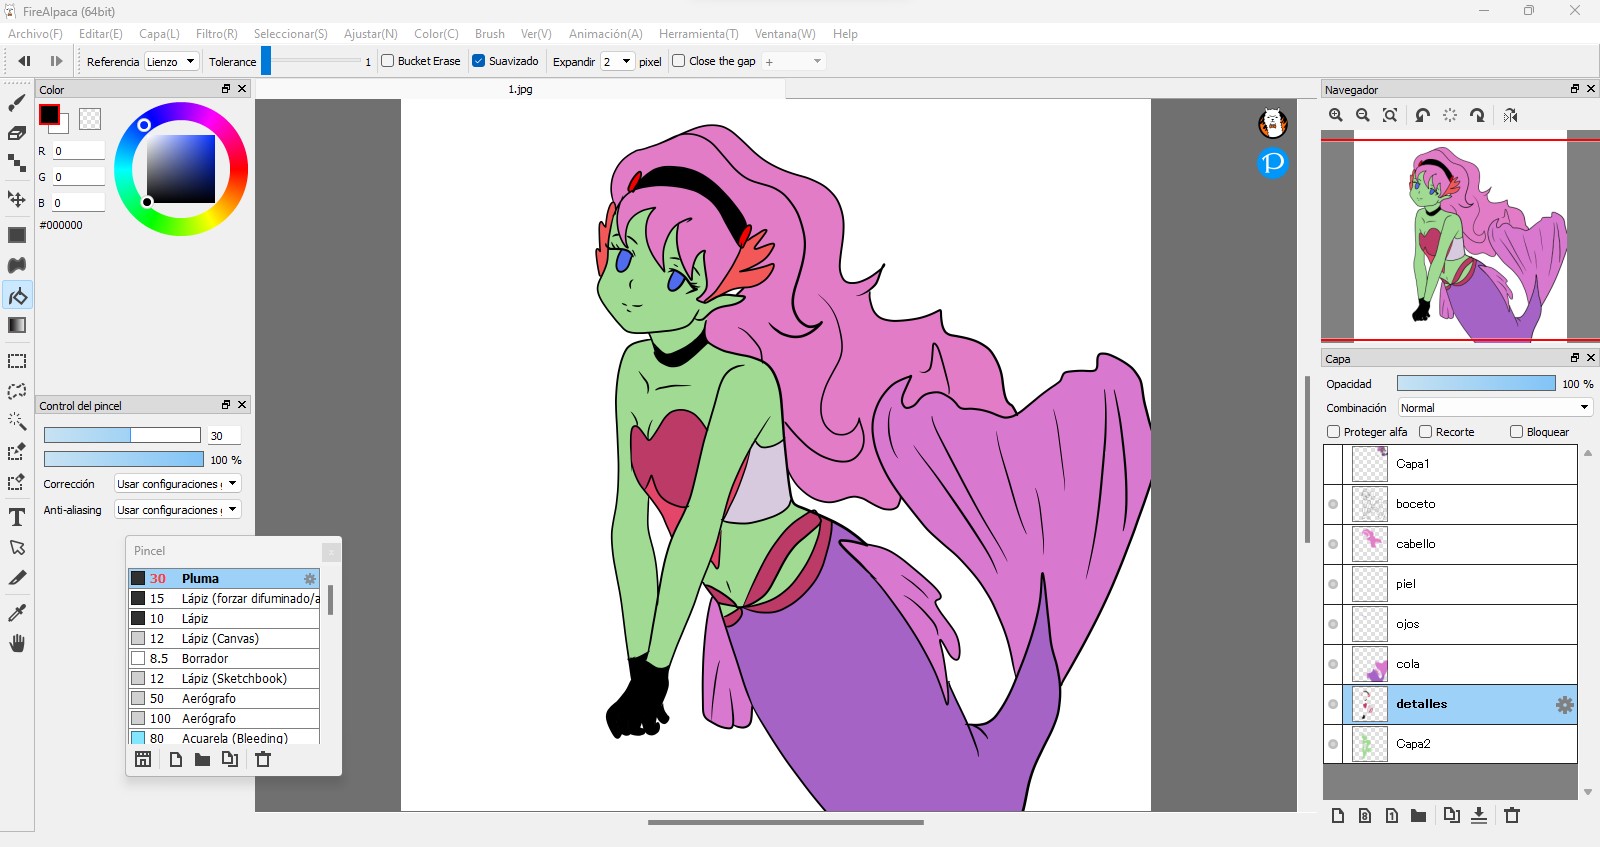The image size is (1600, 847).
Task: Select the rectangular Selection tool
Action: point(17,361)
